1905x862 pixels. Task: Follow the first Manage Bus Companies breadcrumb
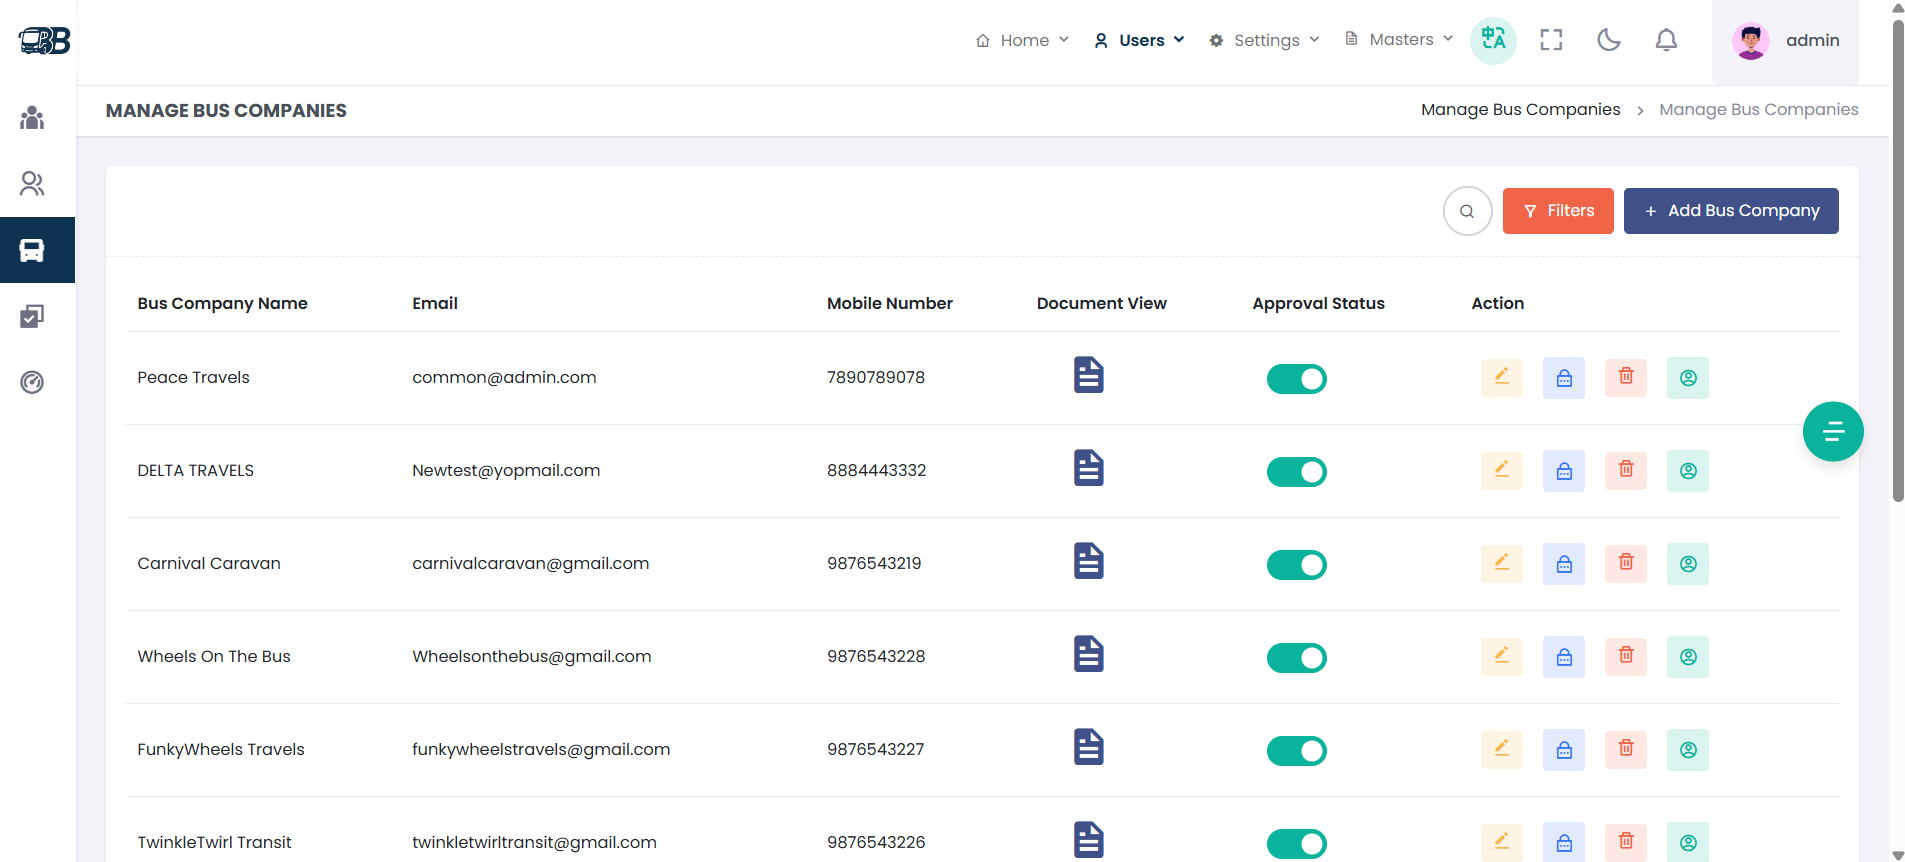[x=1520, y=110]
